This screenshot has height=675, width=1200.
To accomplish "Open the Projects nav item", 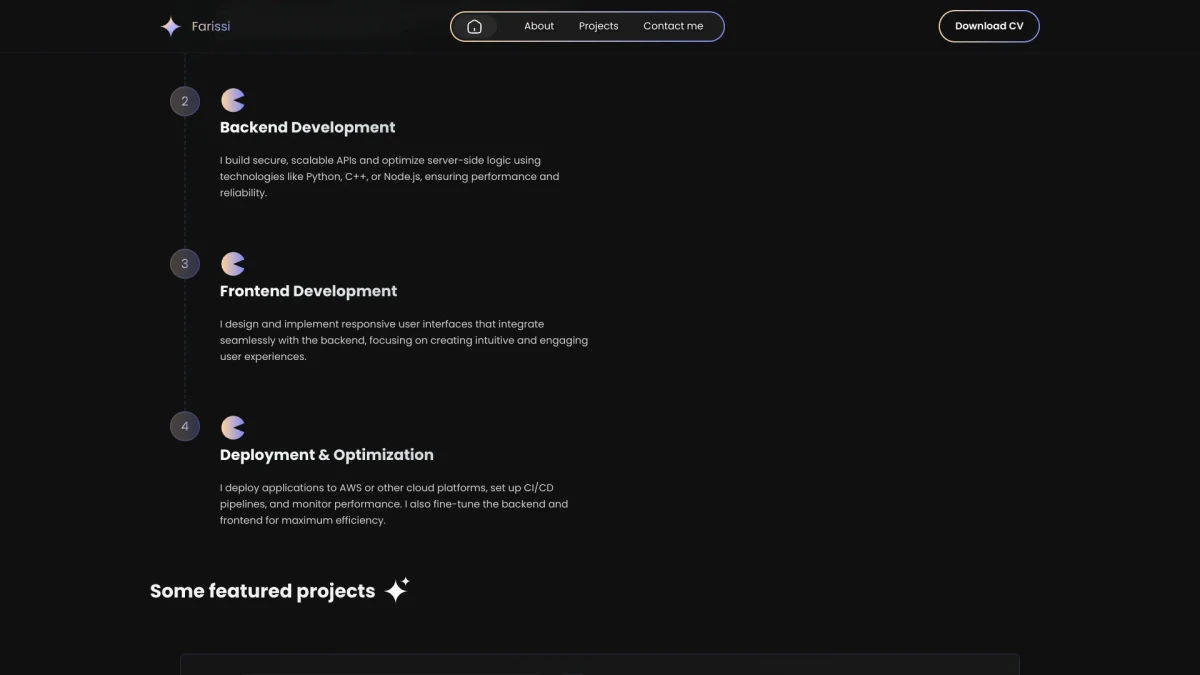I will tap(599, 26).
